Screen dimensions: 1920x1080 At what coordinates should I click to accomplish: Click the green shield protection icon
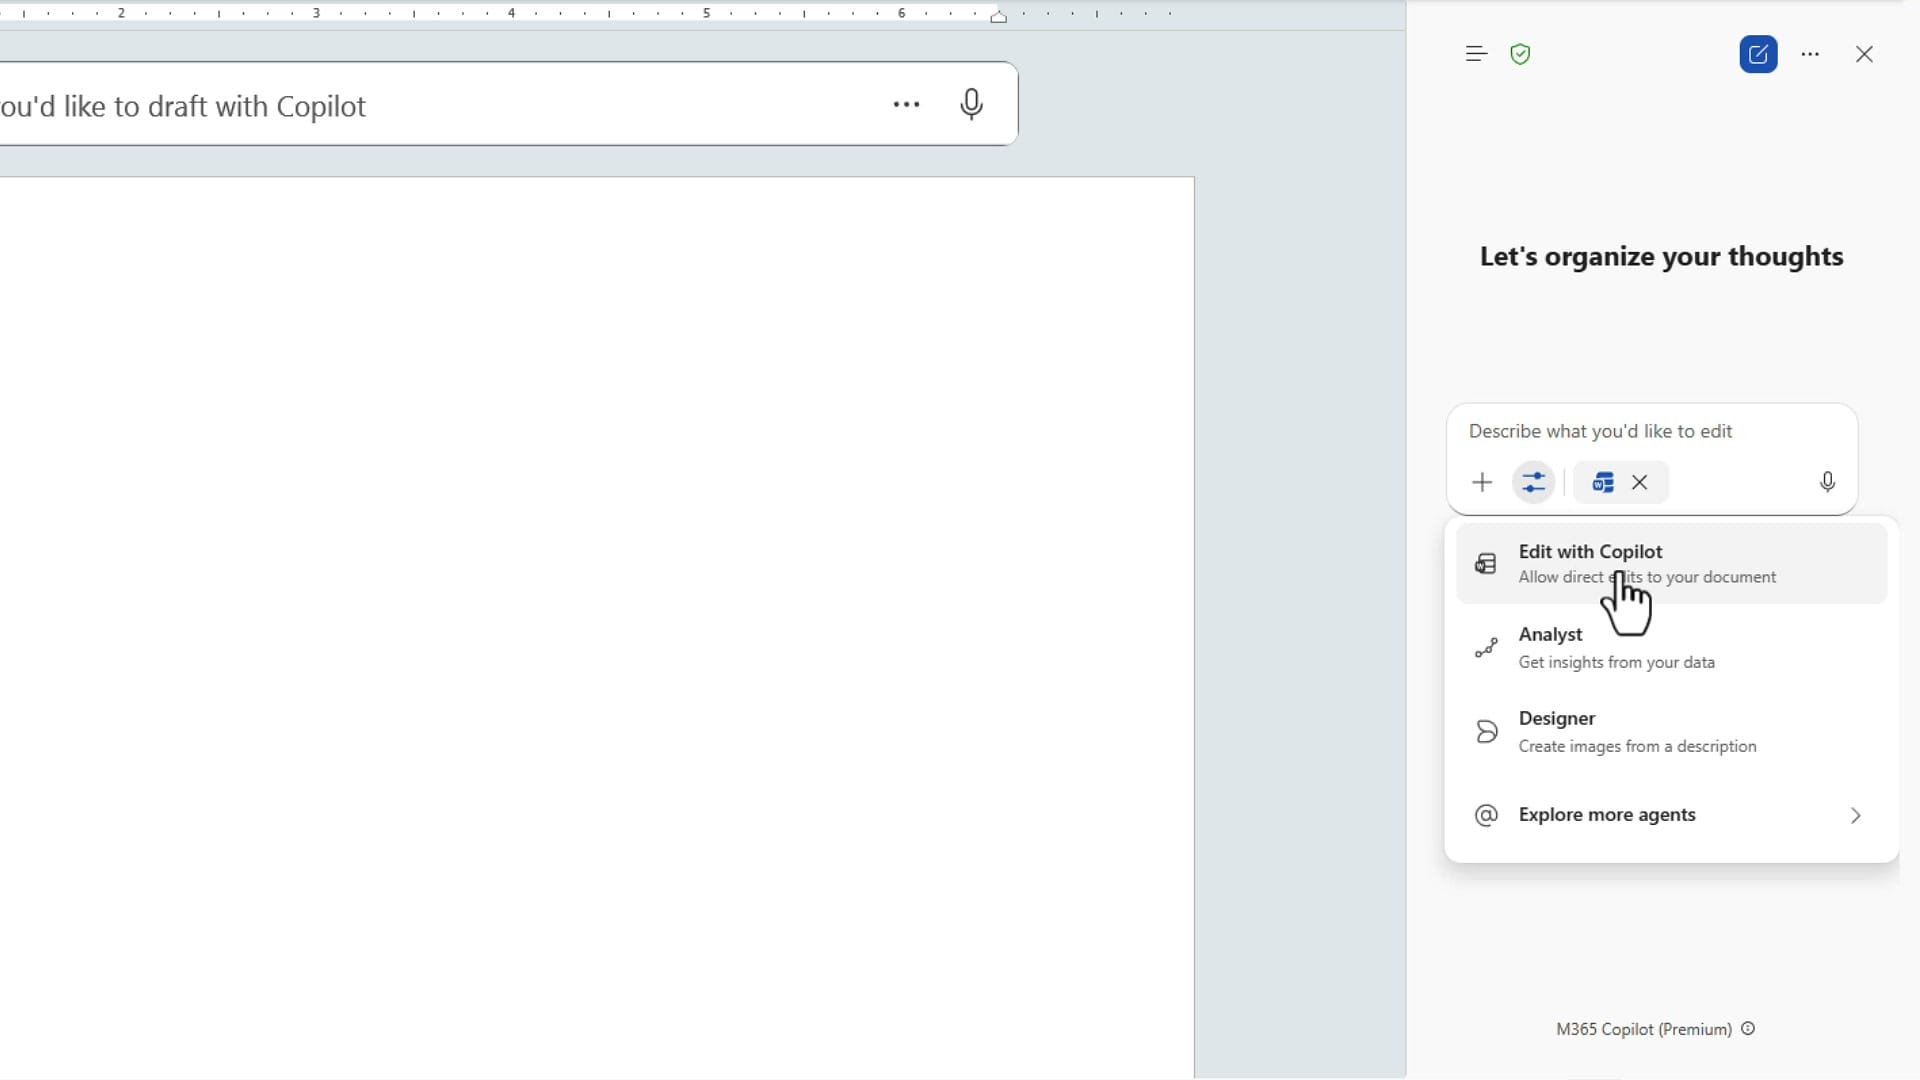[x=1520, y=54]
